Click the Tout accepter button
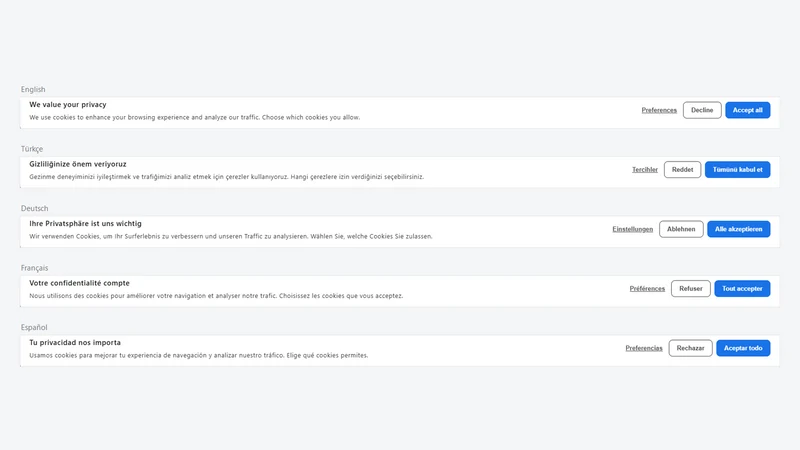Viewport: 800px width, 450px height. pyautogui.click(x=742, y=289)
